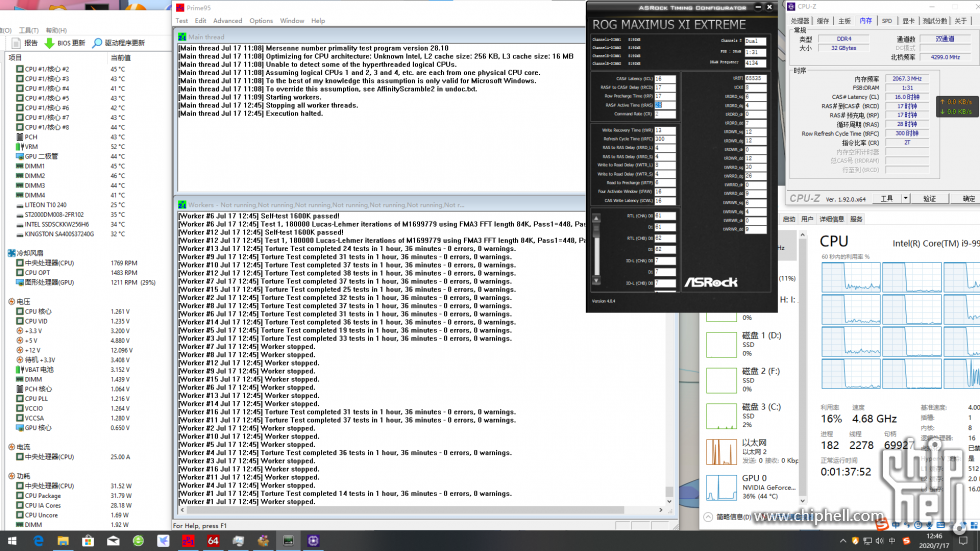Select the VBAT 电池 voltage row
This screenshot has width=980, height=551.
[x=74, y=370]
